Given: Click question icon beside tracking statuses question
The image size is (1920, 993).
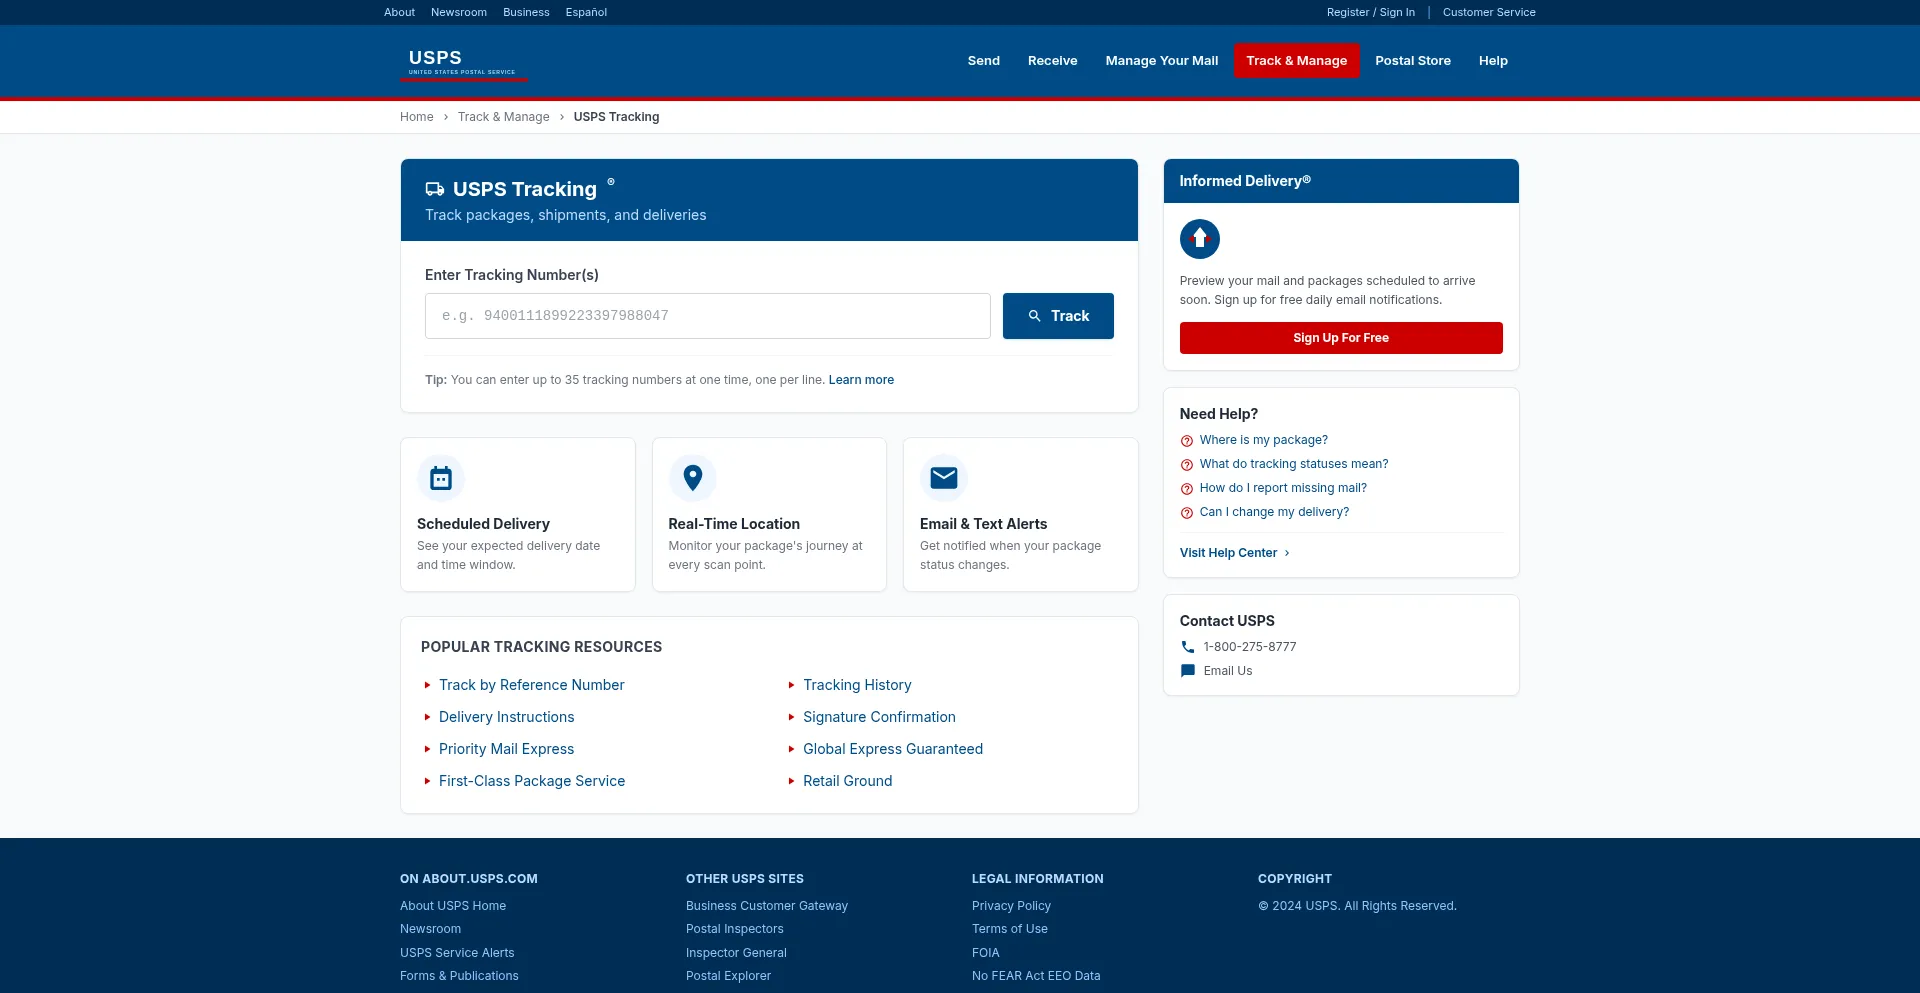Looking at the screenshot, I should click(1187, 465).
